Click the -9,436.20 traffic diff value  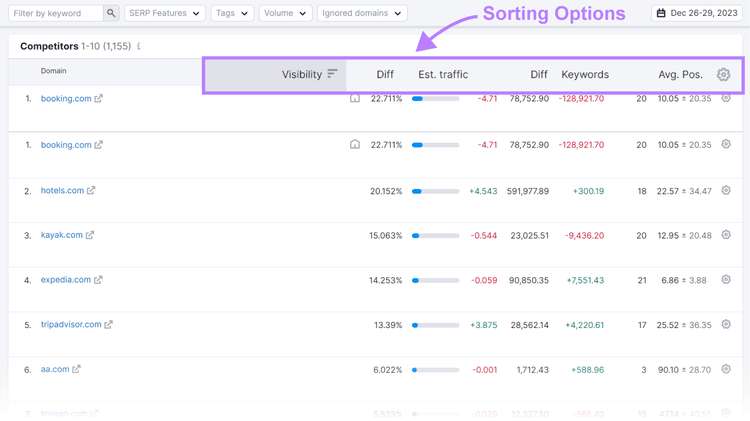click(x=585, y=236)
